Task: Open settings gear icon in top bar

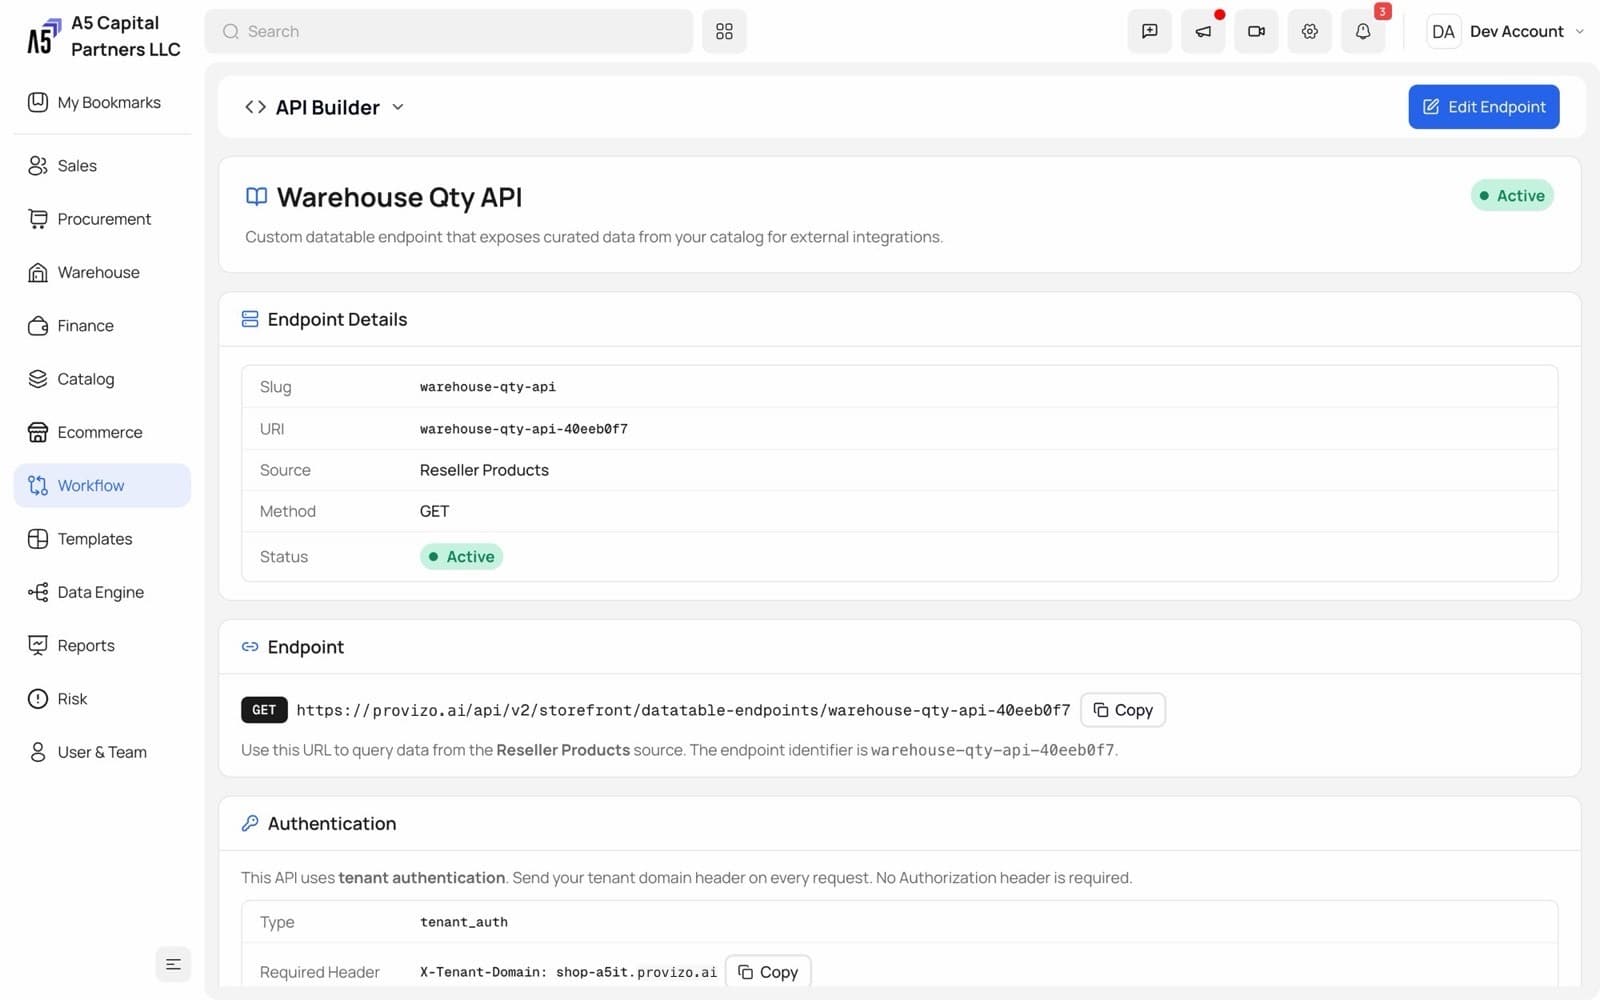Action: pyautogui.click(x=1309, y=31)
